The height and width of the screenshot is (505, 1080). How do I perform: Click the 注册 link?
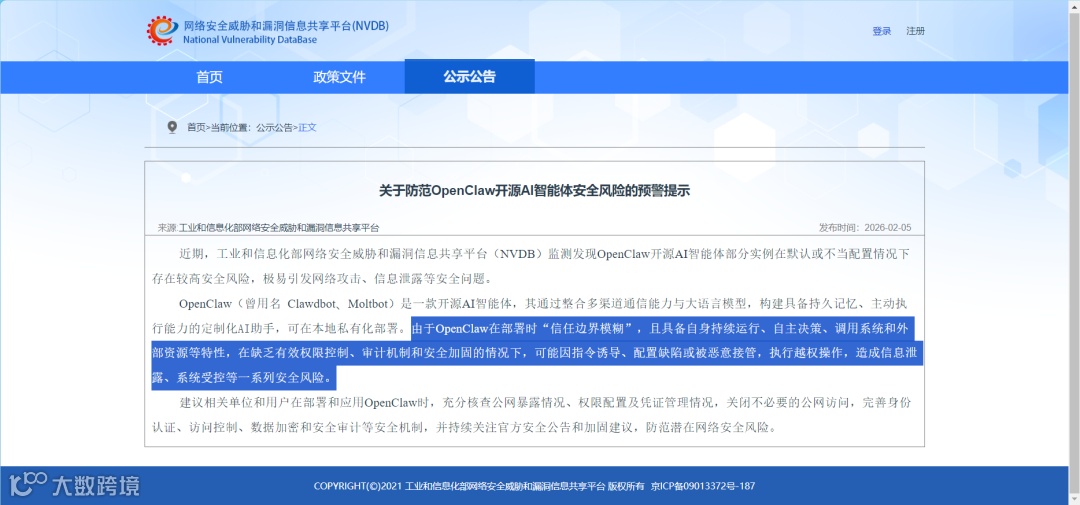(x=915, y=31)
